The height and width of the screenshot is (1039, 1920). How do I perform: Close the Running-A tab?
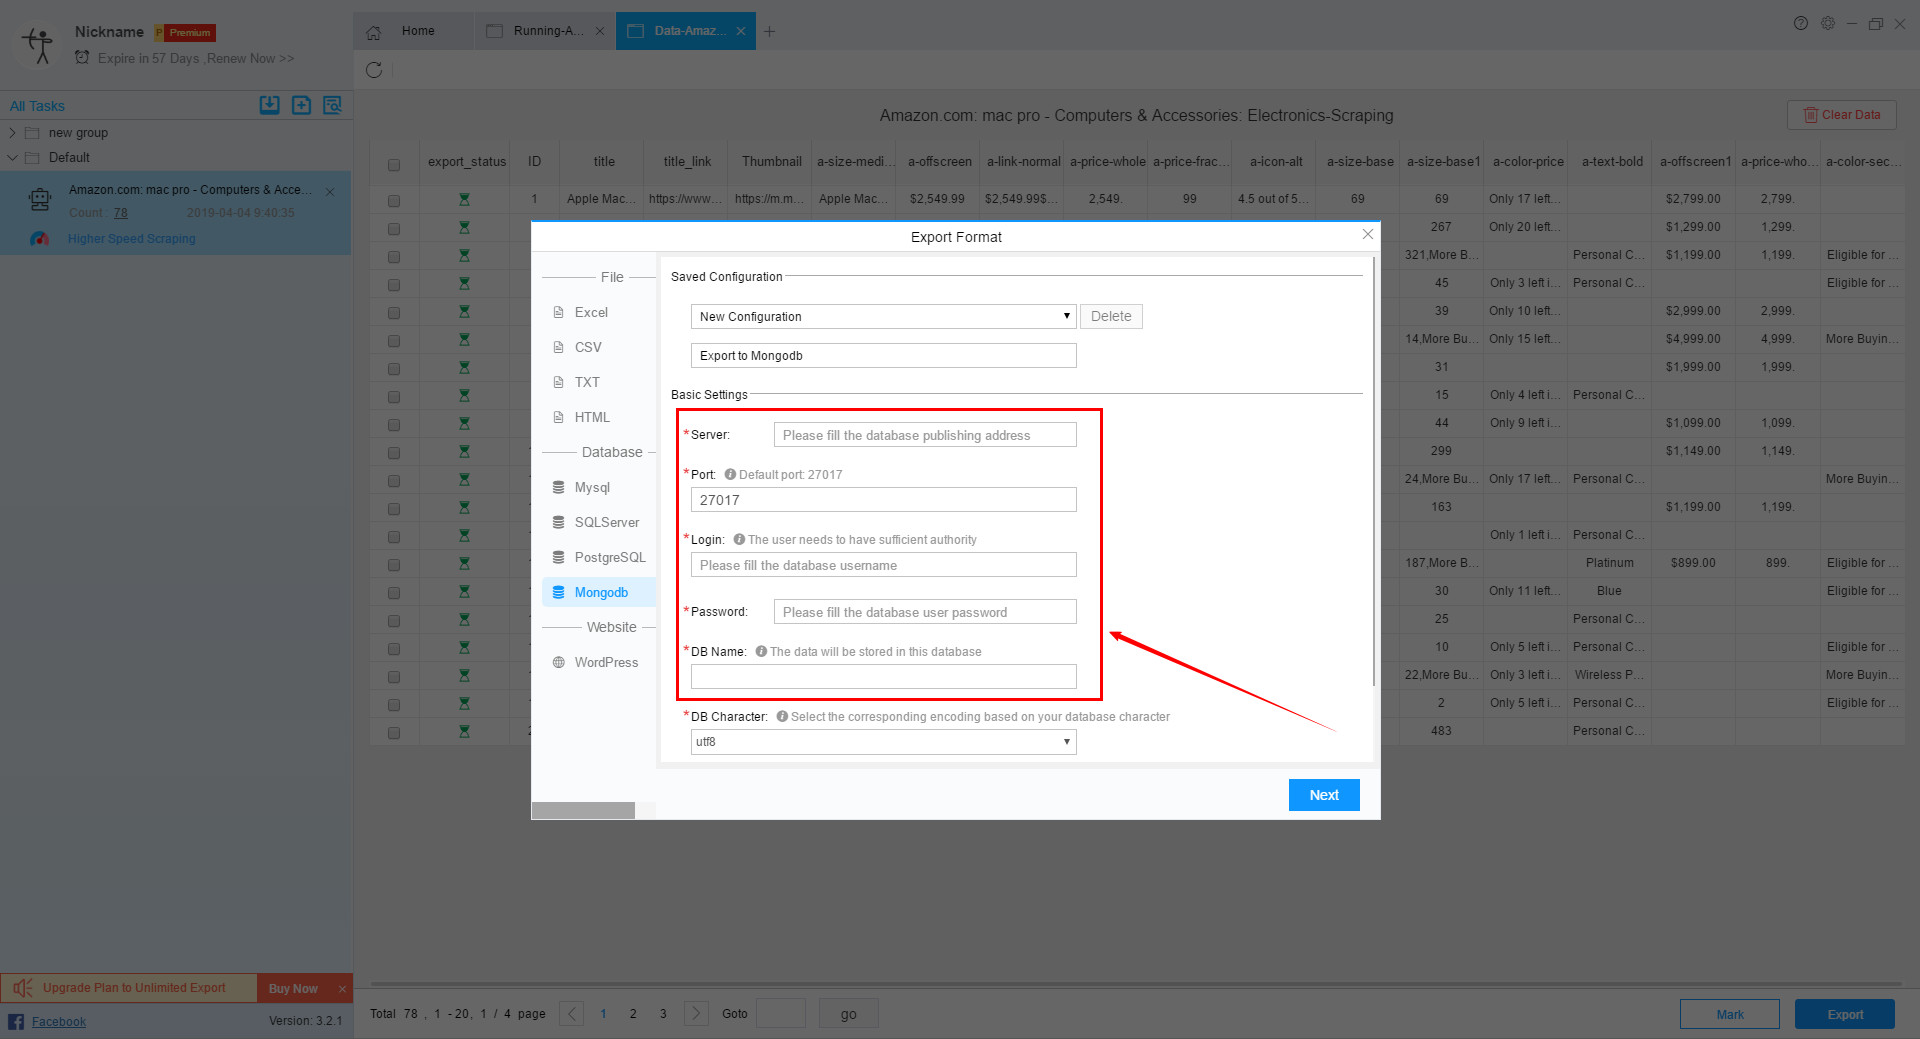click(600, 31)
